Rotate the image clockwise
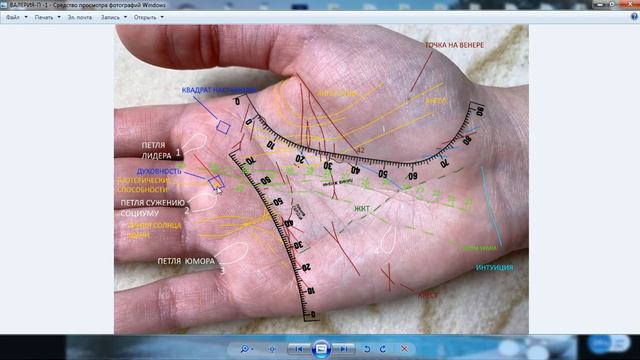The height and width of the screenshot is (360, 640). [382, 349]
